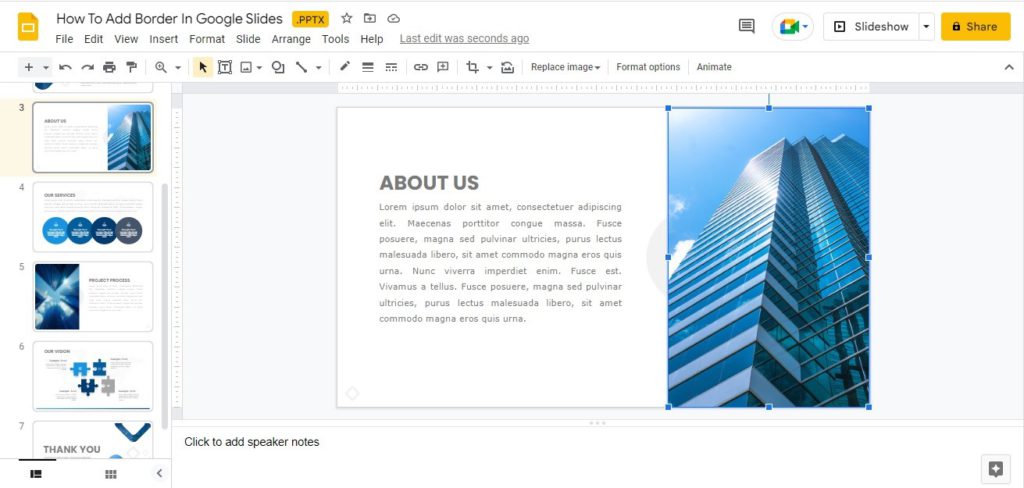This screenshot has height=488, width=1024.
Task: Activate the paint format tool
Action: pos(131,67)
